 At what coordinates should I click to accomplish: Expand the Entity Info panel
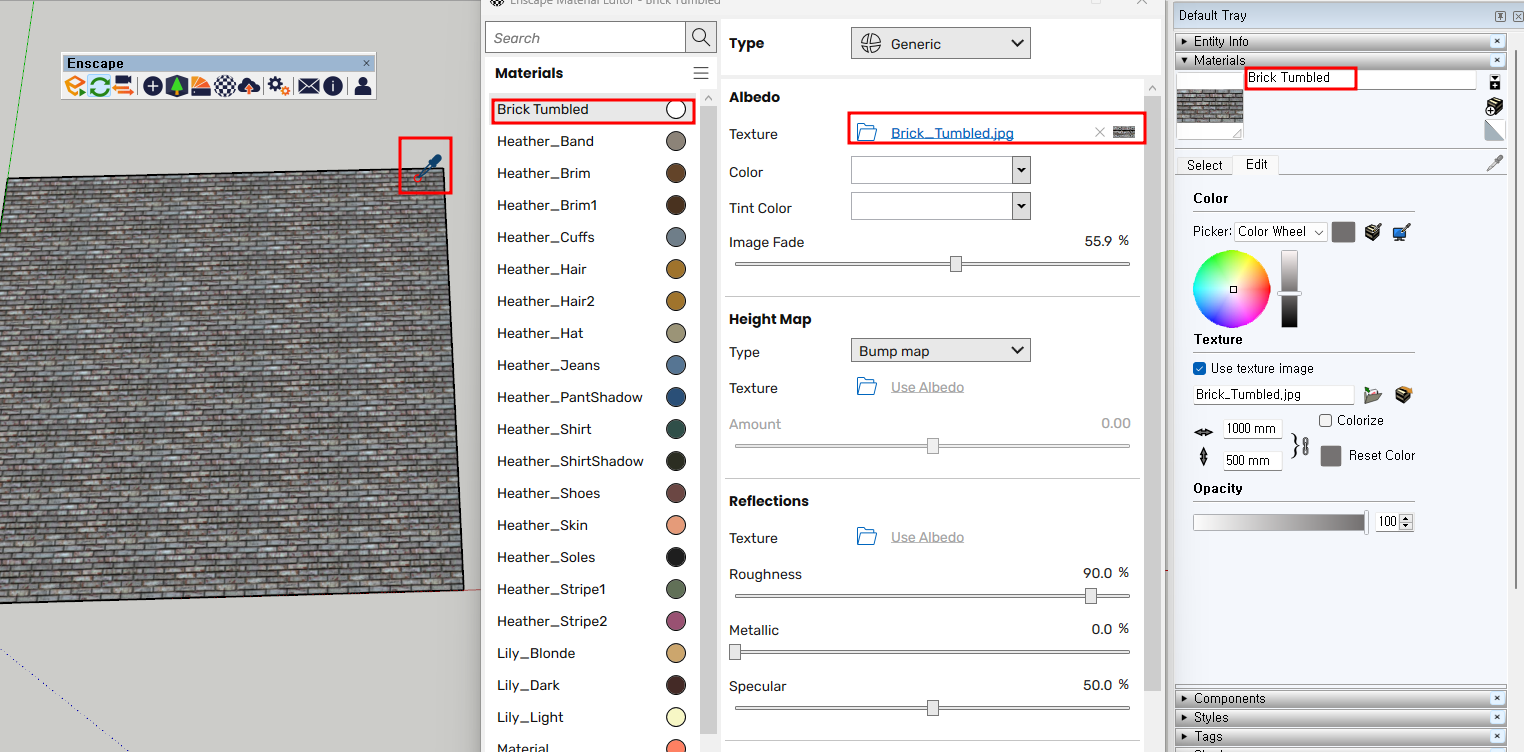click(1341, 41)
